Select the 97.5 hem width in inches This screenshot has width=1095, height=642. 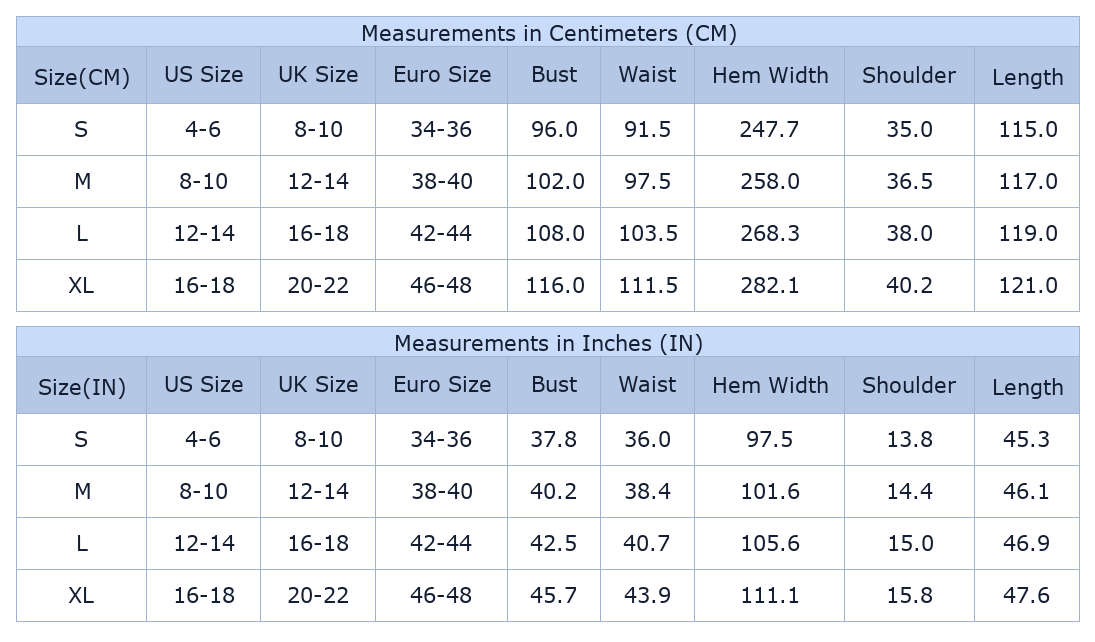pos(769,439)
